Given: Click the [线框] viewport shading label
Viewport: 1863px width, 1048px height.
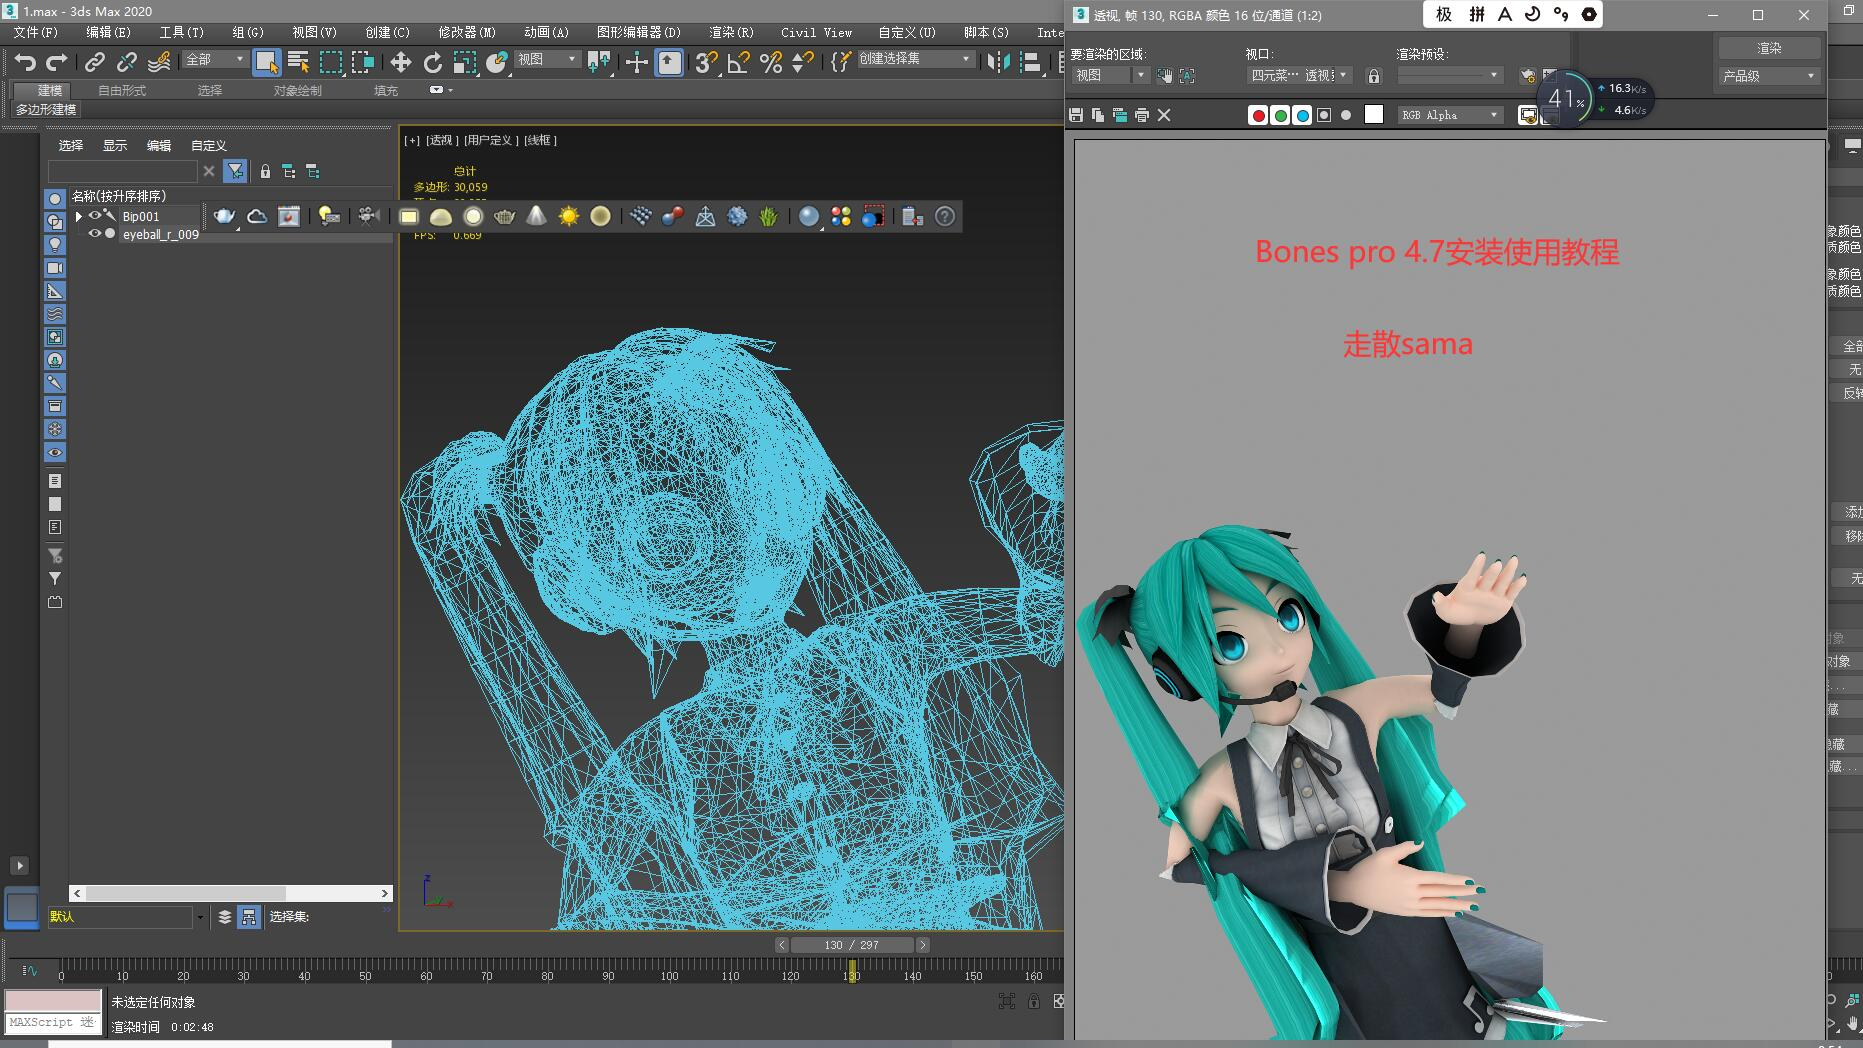Looking at the screenshot, I should tap(541, 140).
